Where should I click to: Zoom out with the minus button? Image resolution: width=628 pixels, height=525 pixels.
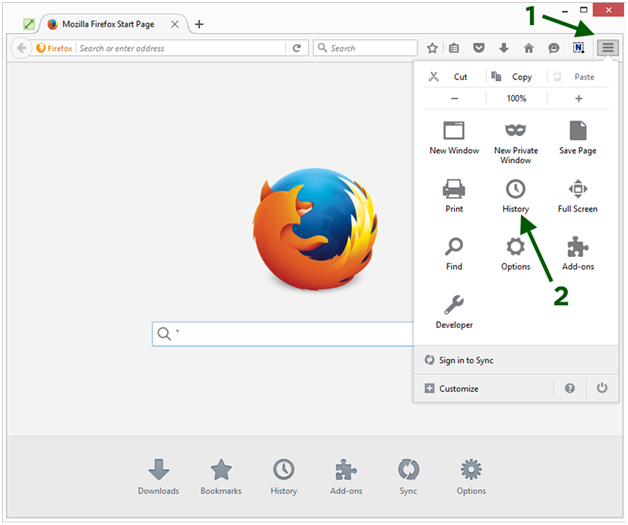455,99
